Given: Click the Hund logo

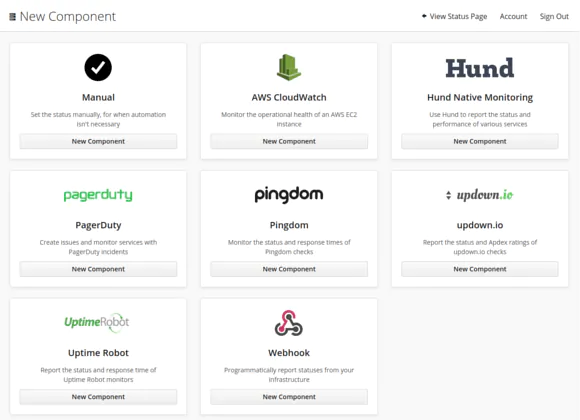Looking at the screenshot, I should pyautogui.click(x=480, y=68).
